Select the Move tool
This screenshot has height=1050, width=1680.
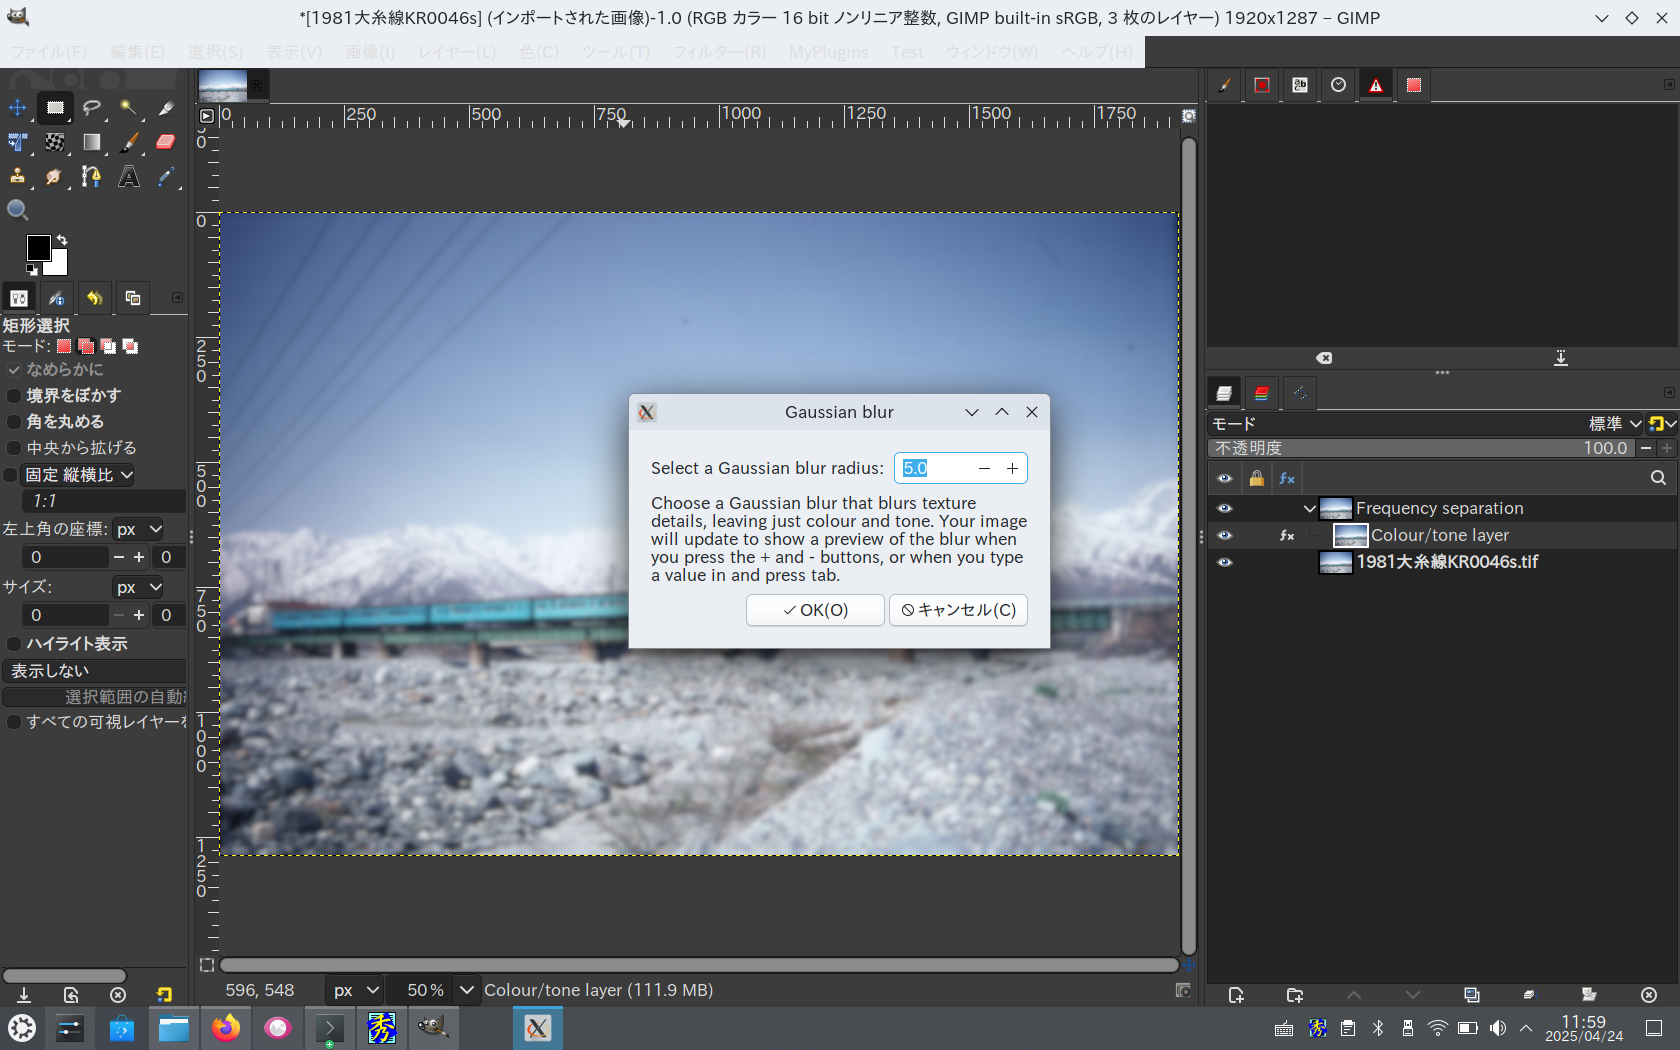click(x=16, y=108)
